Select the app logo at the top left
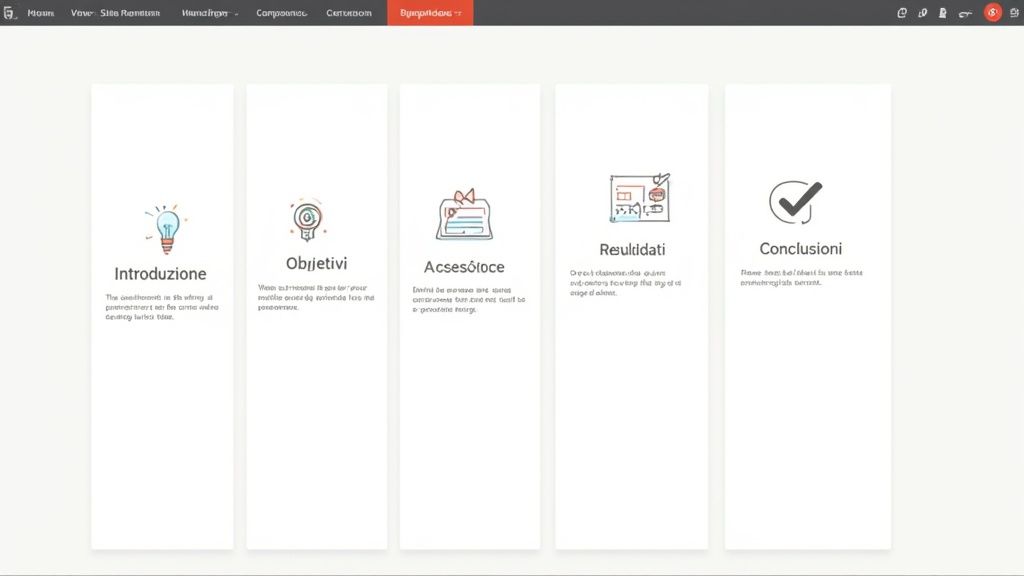This screenshot has height=576, width=1024. 10,12
